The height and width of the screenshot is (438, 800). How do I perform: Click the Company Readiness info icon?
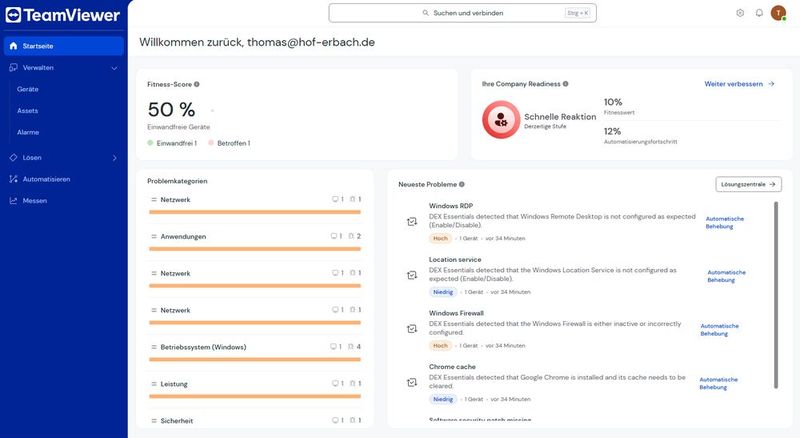[565, 84]
